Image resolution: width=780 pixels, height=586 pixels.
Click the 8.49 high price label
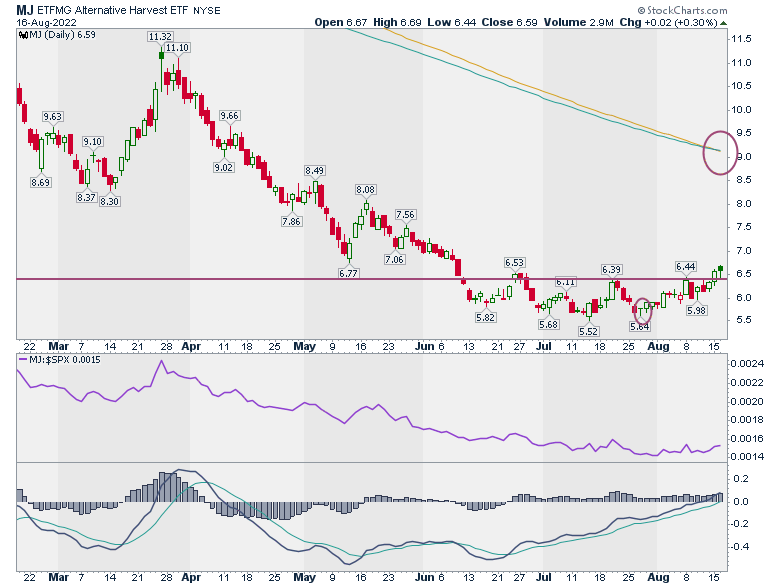[x=314, y=170]
